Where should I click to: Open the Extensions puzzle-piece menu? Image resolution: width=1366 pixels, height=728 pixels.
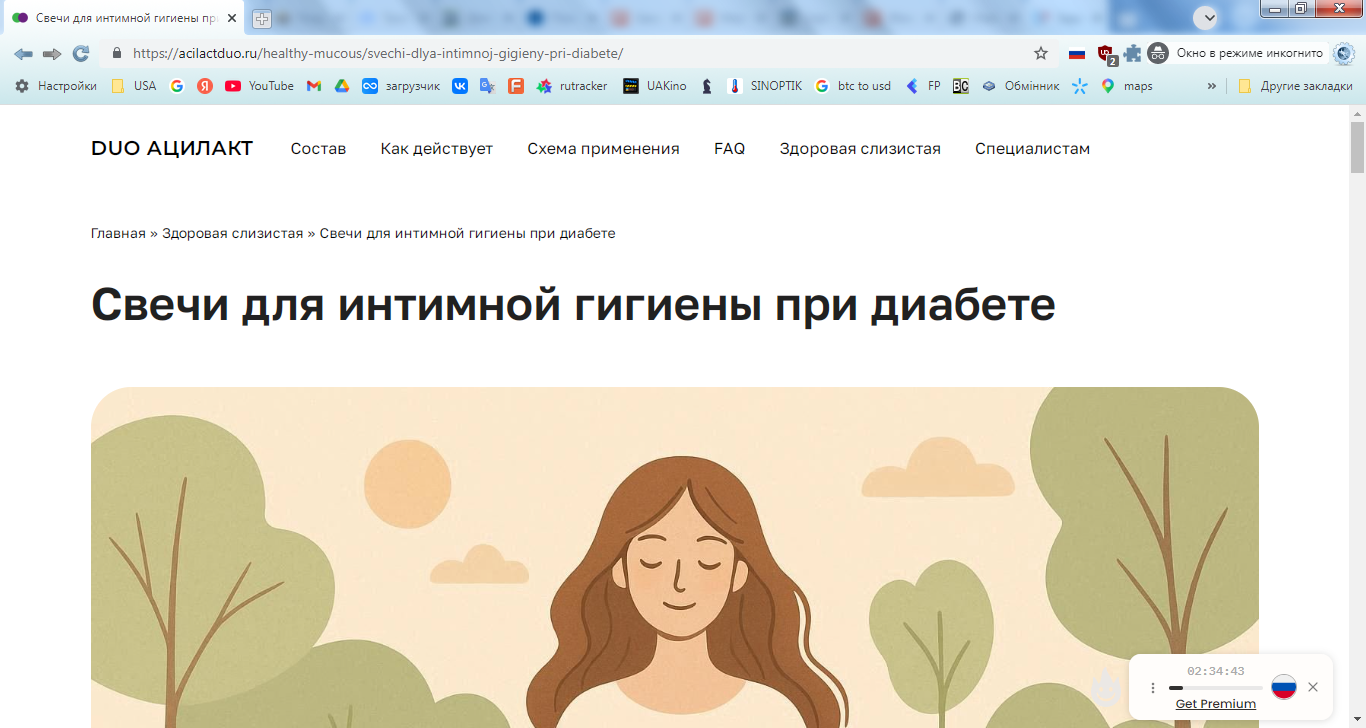coord(1132,53)
